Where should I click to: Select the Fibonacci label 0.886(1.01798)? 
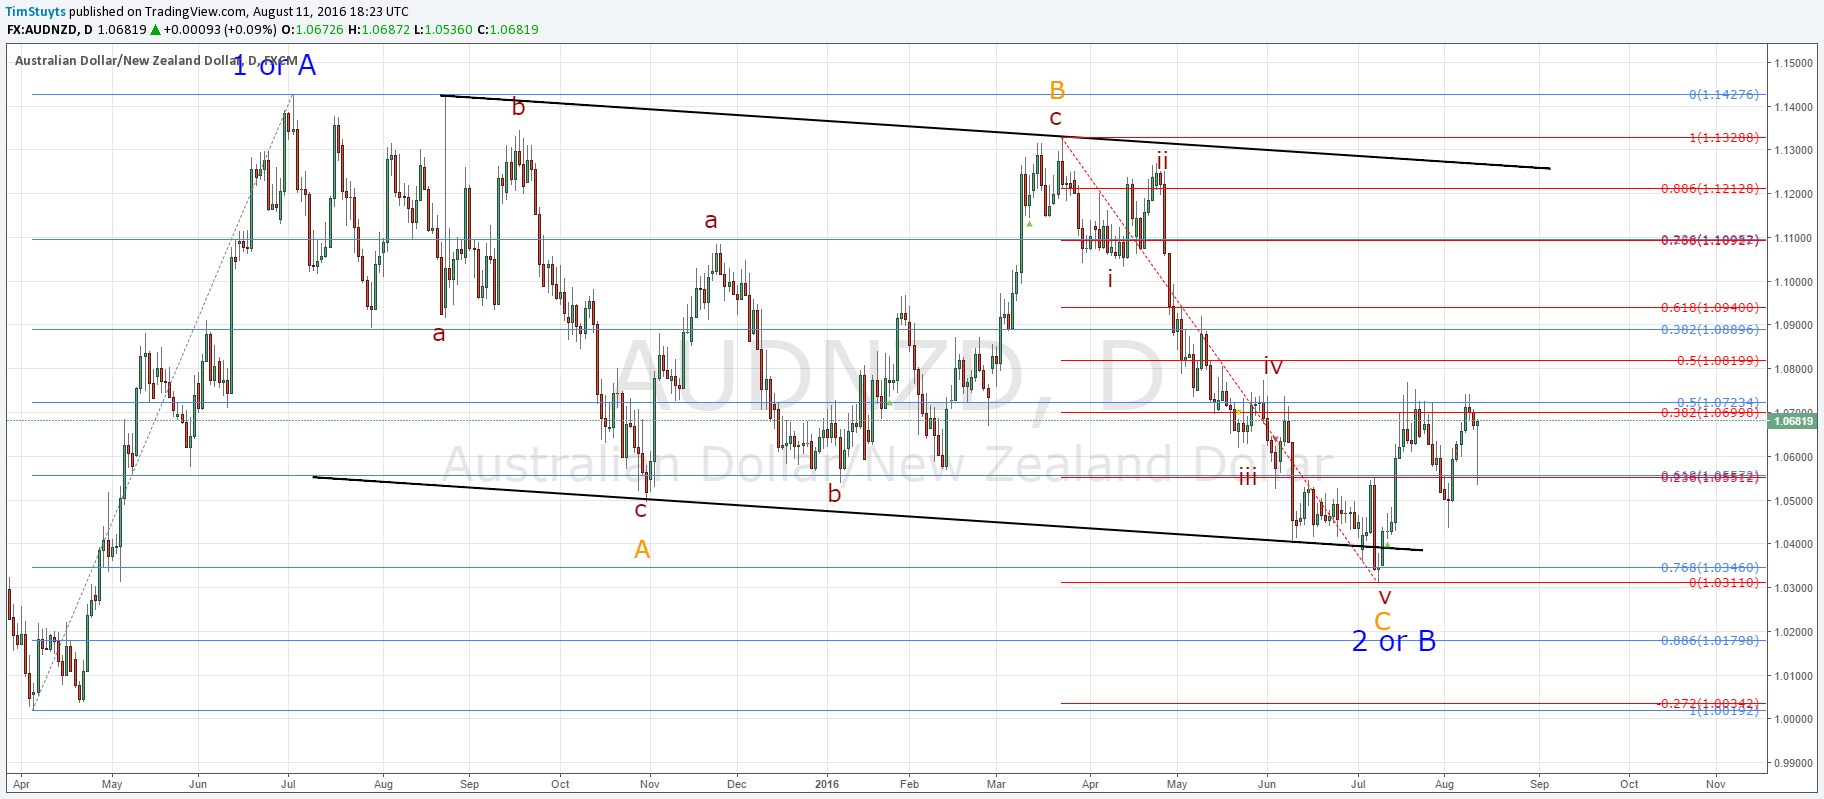coord(1710,640)
